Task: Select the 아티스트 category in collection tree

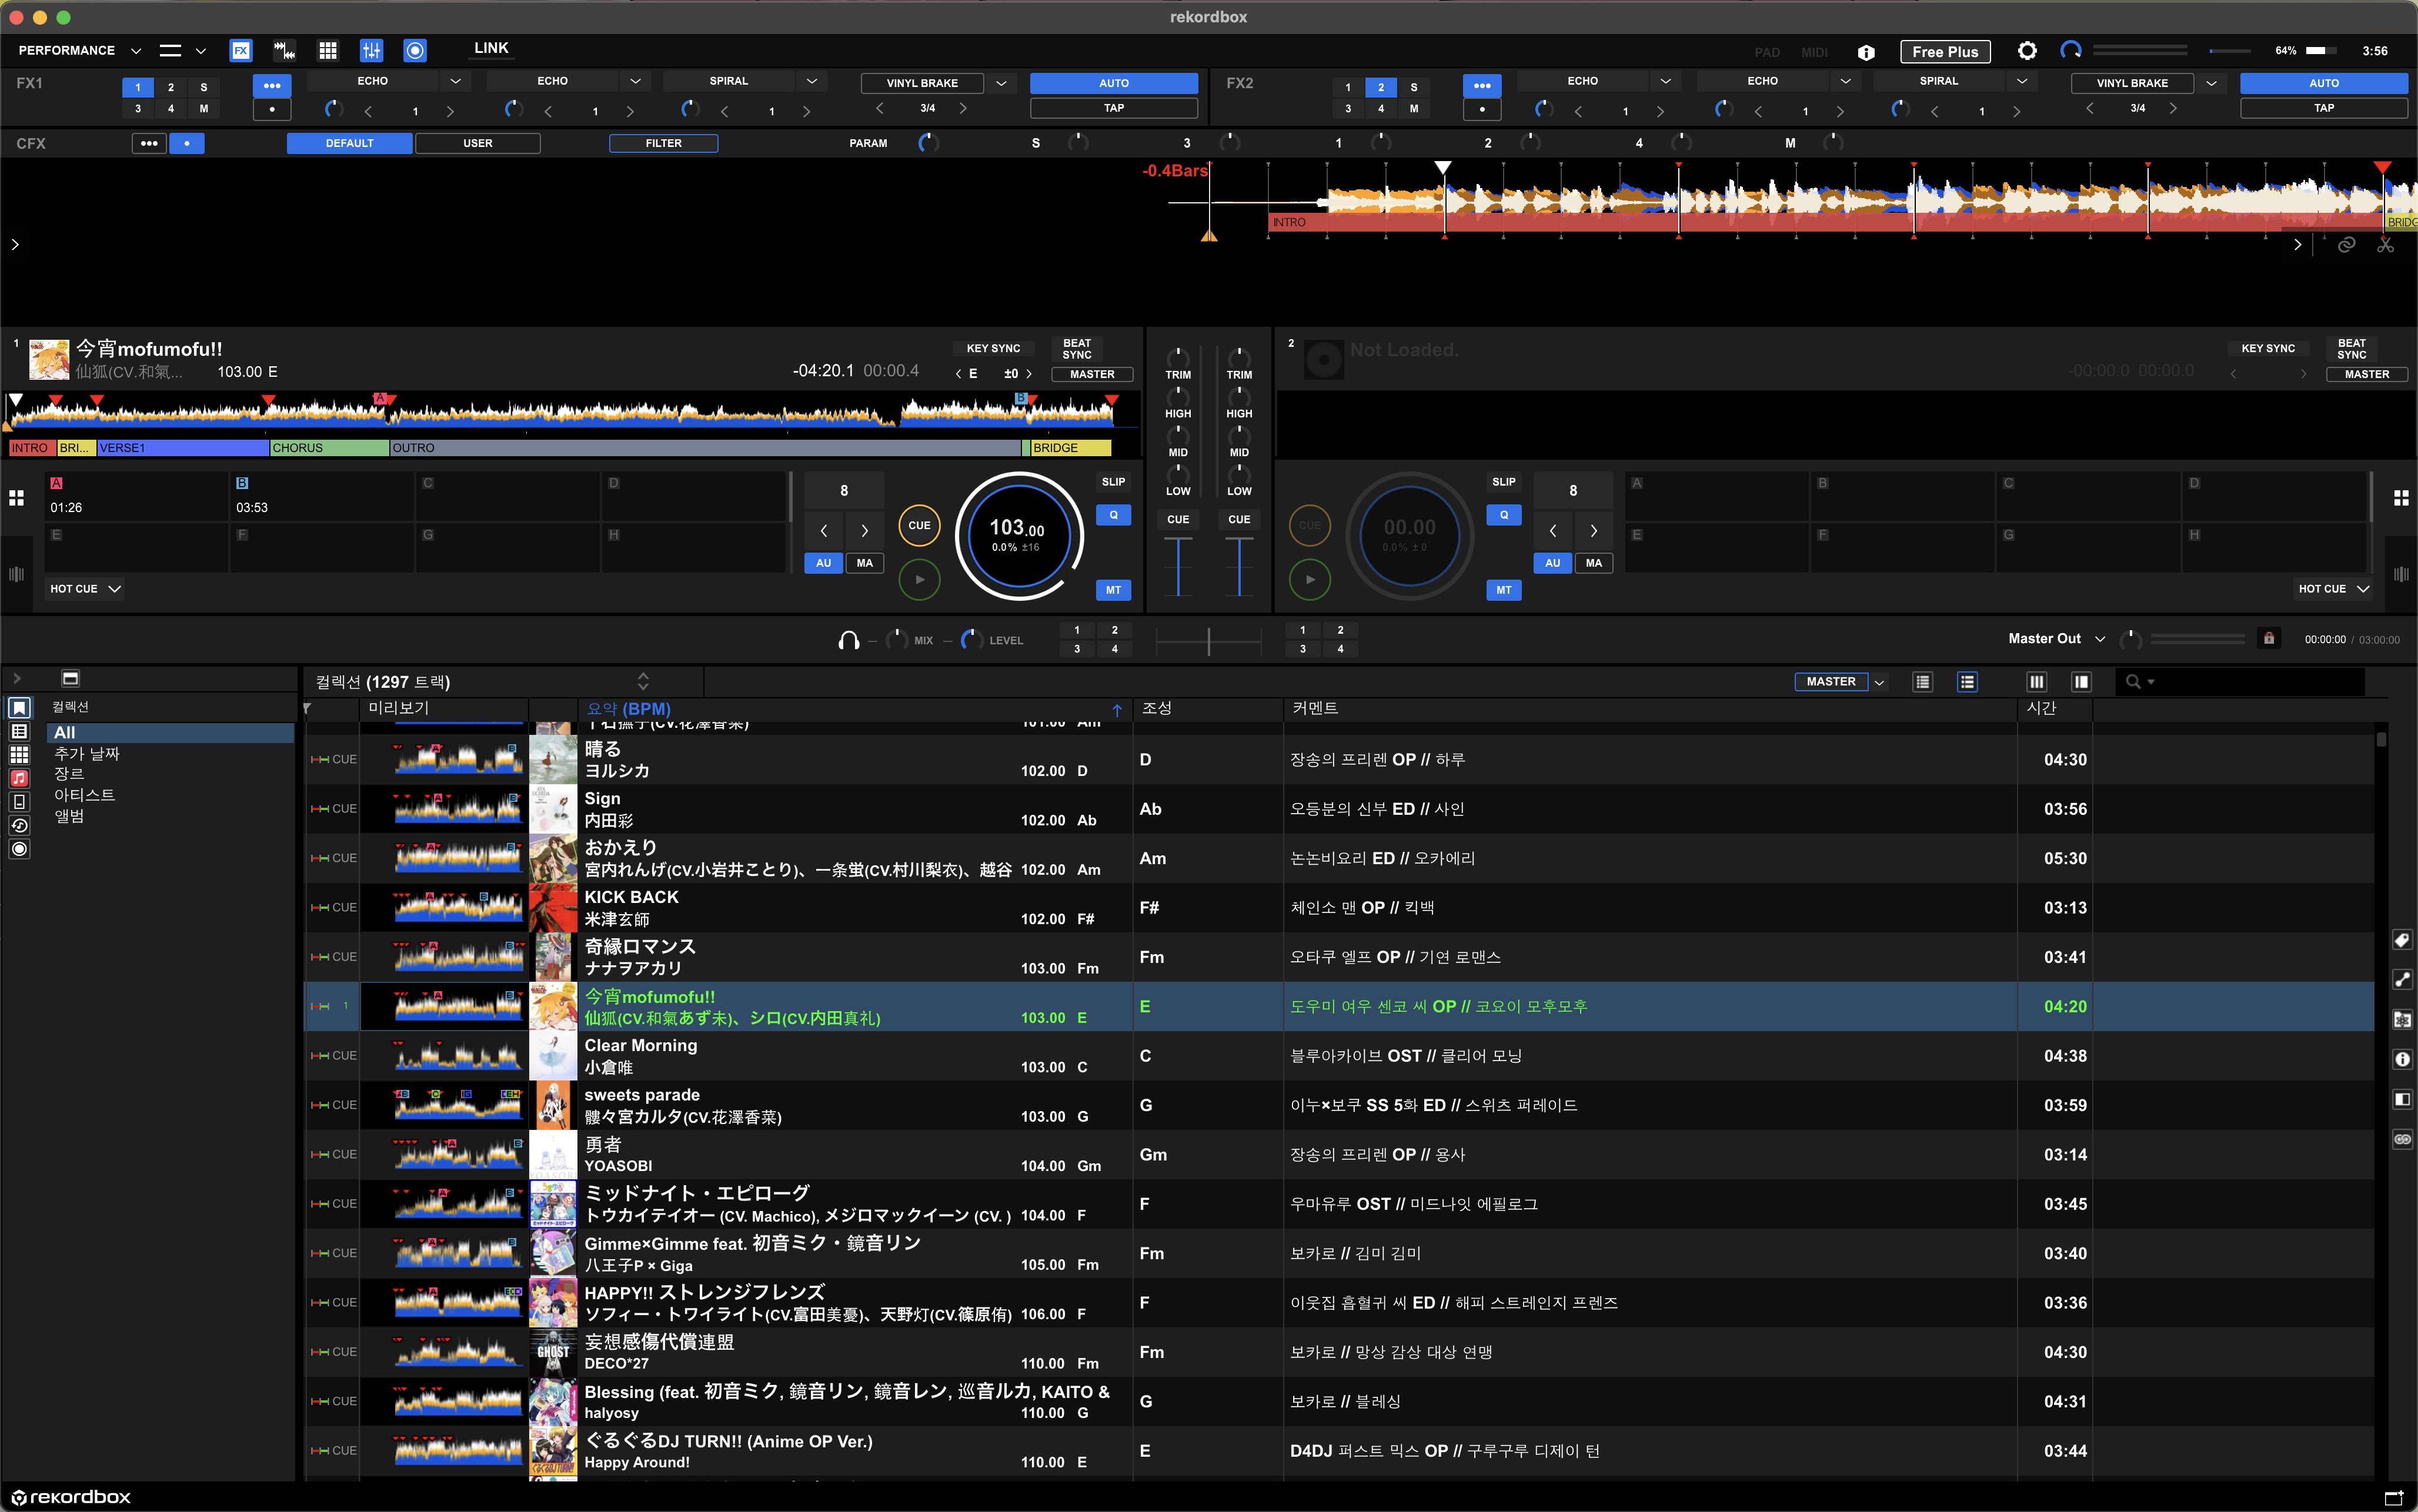Action: click(84, 795)
